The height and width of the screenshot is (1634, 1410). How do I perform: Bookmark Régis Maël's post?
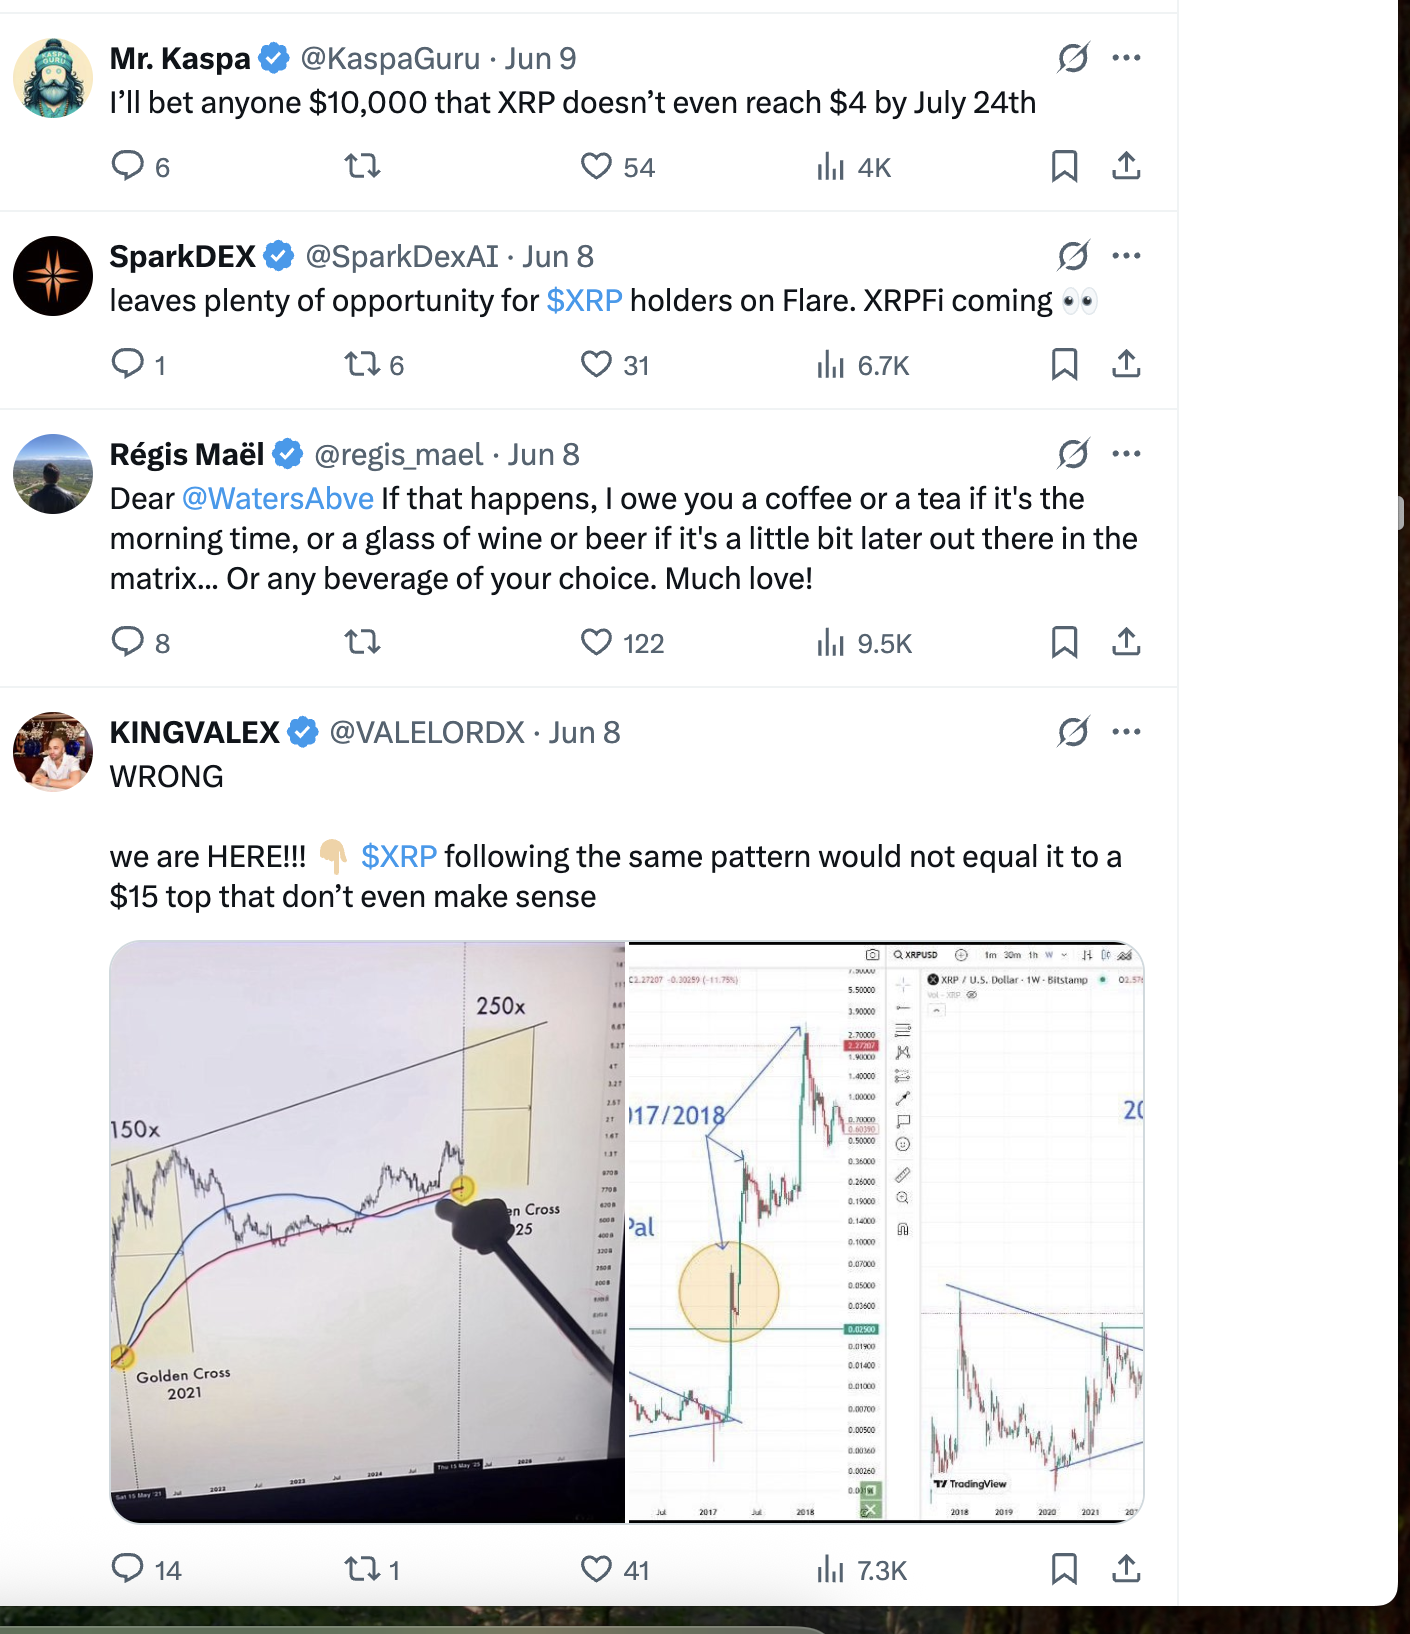click(x=1064, y=642)
